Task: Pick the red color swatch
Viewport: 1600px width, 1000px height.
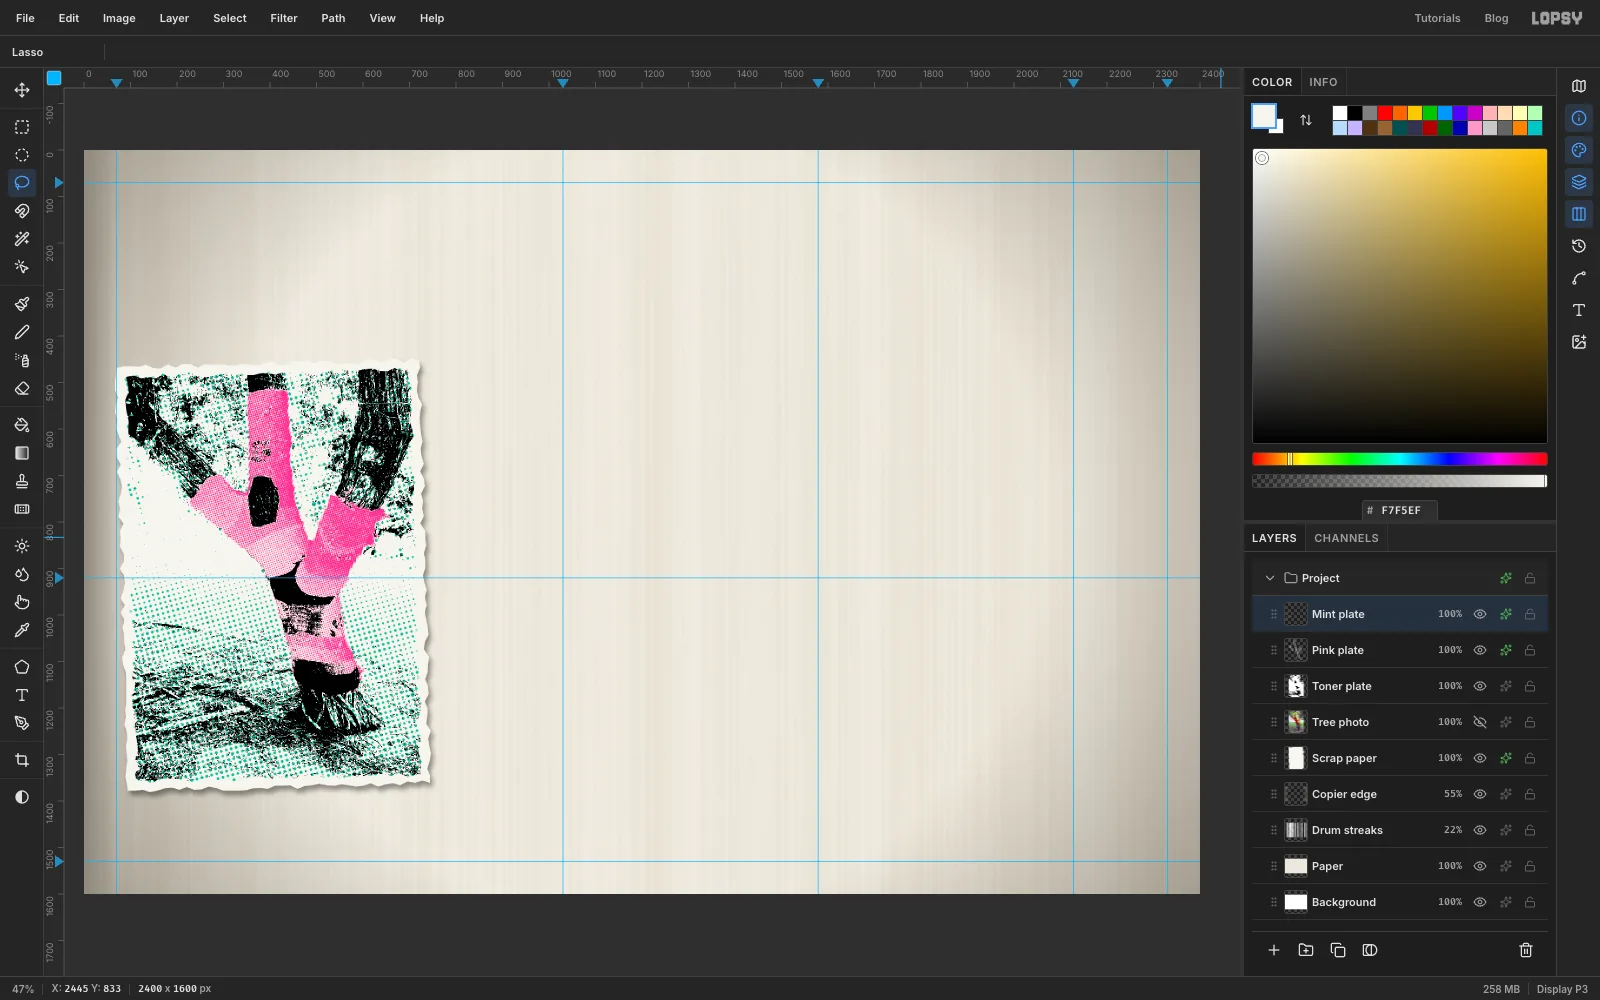Action: 1385,113
